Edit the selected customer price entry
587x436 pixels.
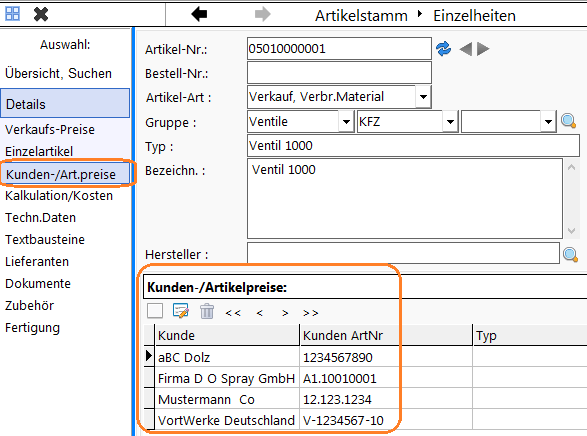(x=181, y=311)
